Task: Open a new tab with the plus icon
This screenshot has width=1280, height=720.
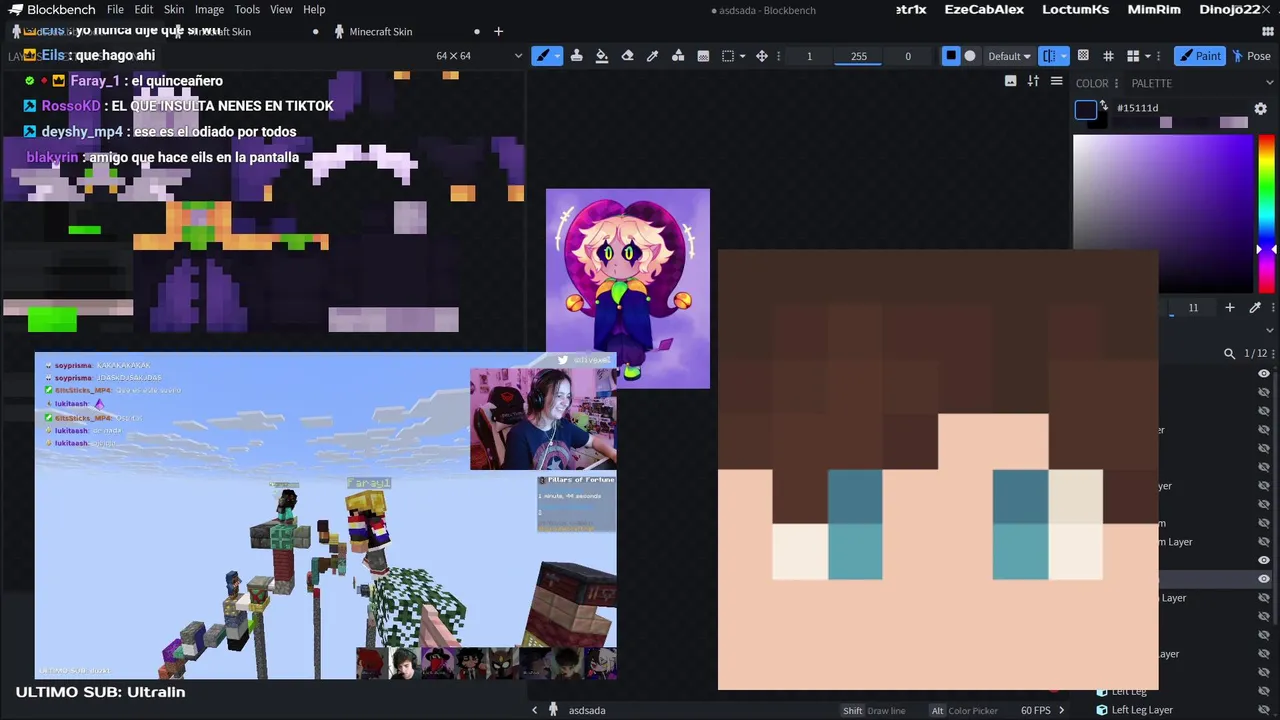Action: coord(498,31)
